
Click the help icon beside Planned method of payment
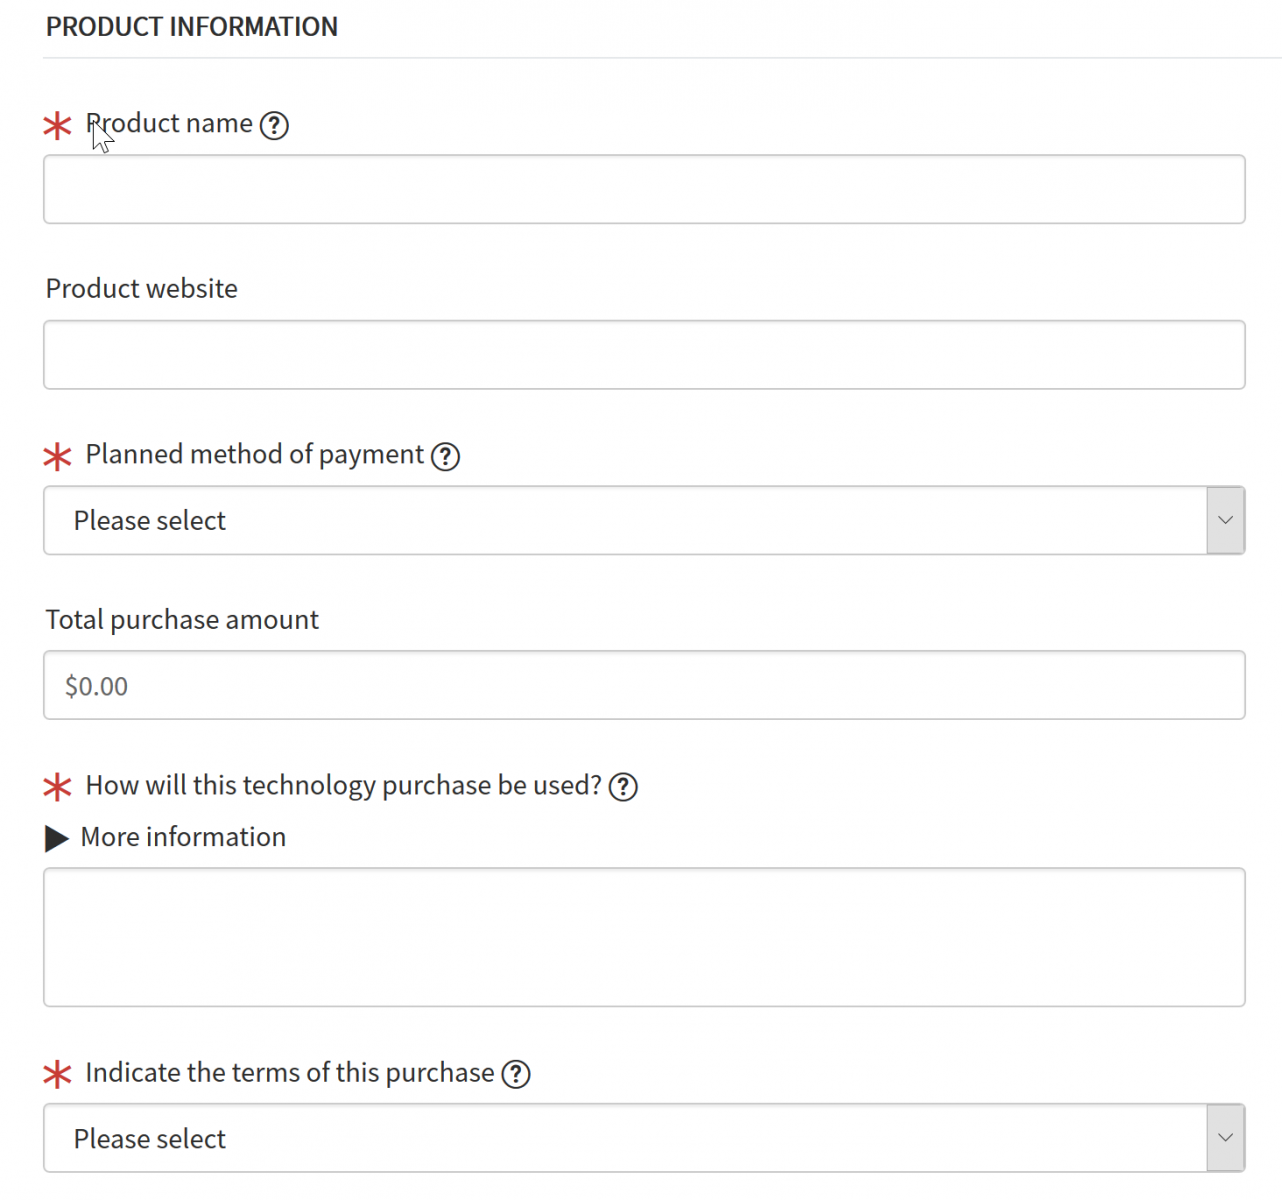click(446, 456)
